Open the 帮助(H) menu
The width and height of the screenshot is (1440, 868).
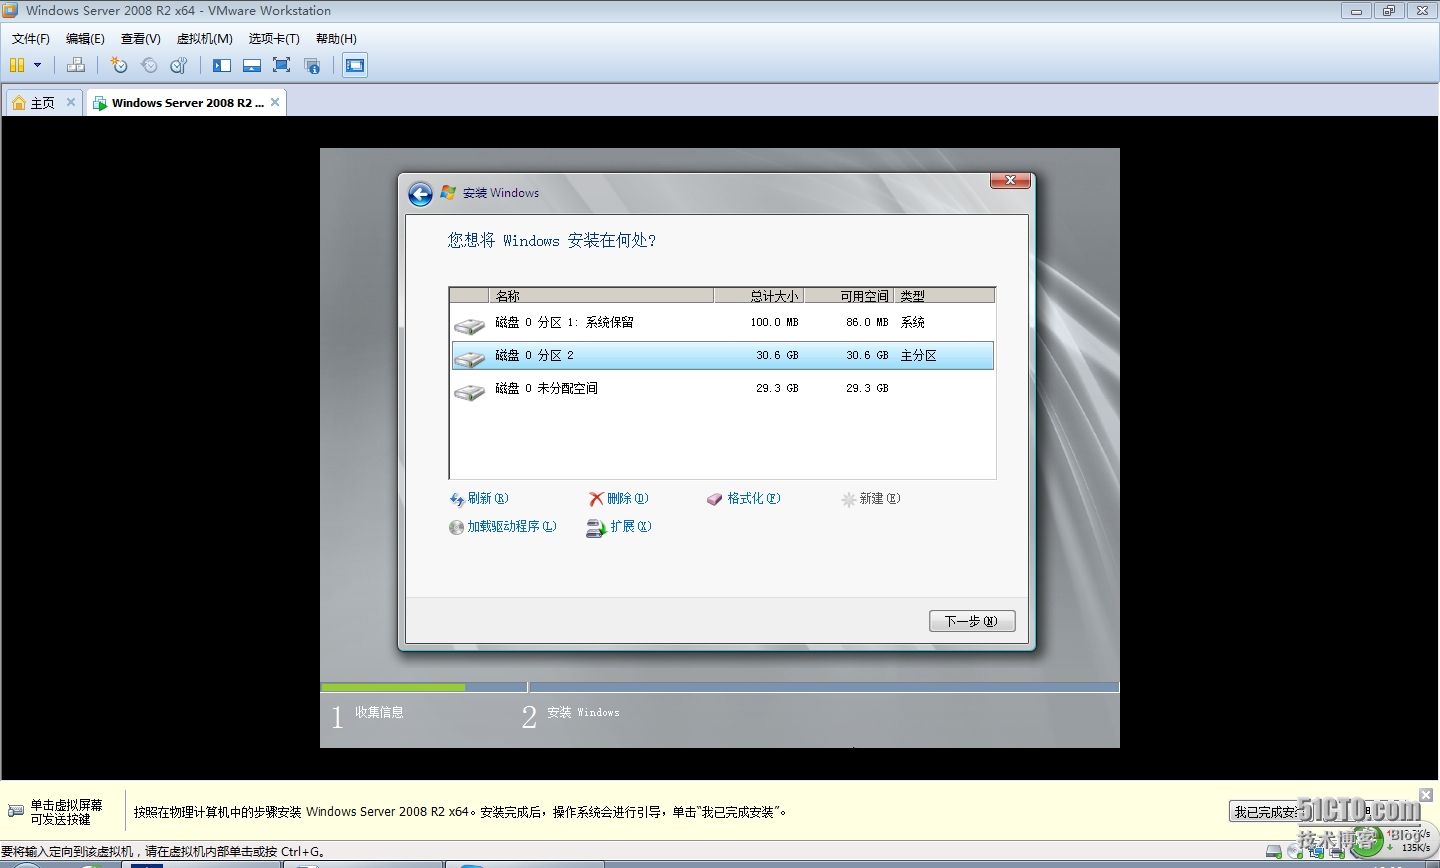[336, 39]
